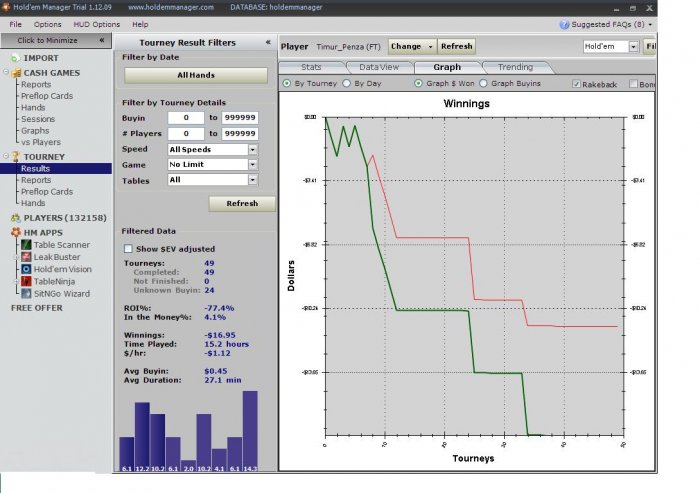The height and width of the screenshot is (493, 700).
Task: Switch to the Trending tab
Action: pyautogui.click(x=515, y=66)
